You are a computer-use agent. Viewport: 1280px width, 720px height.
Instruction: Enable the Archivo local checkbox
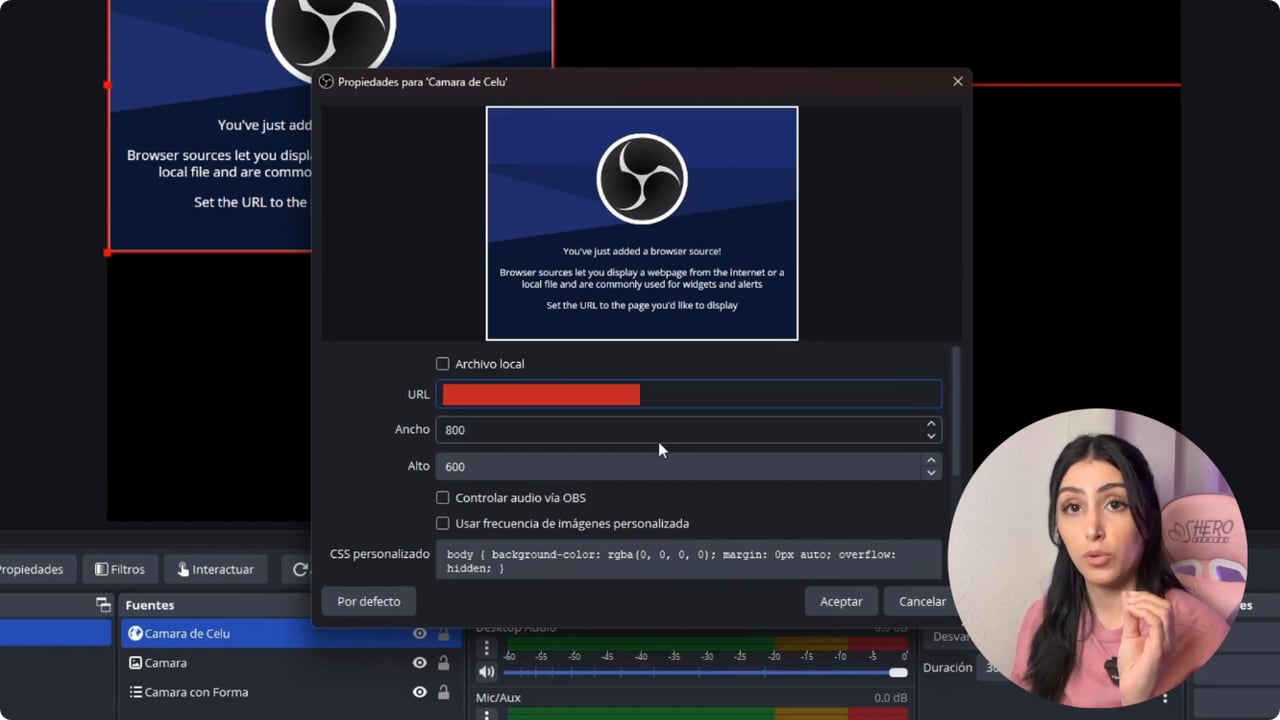pos(442,364)
